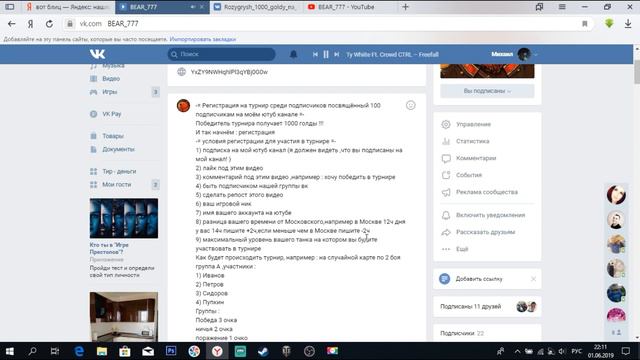Open Тир - деньги app link

(x=119, y=171)
